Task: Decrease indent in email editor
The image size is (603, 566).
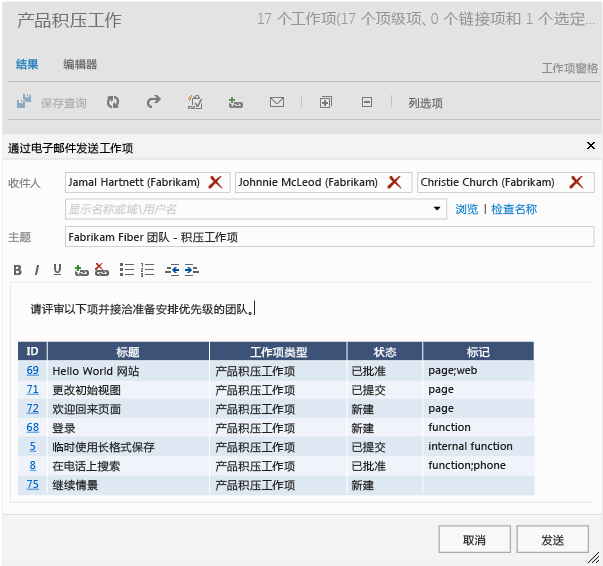Action: pos(172,270)
